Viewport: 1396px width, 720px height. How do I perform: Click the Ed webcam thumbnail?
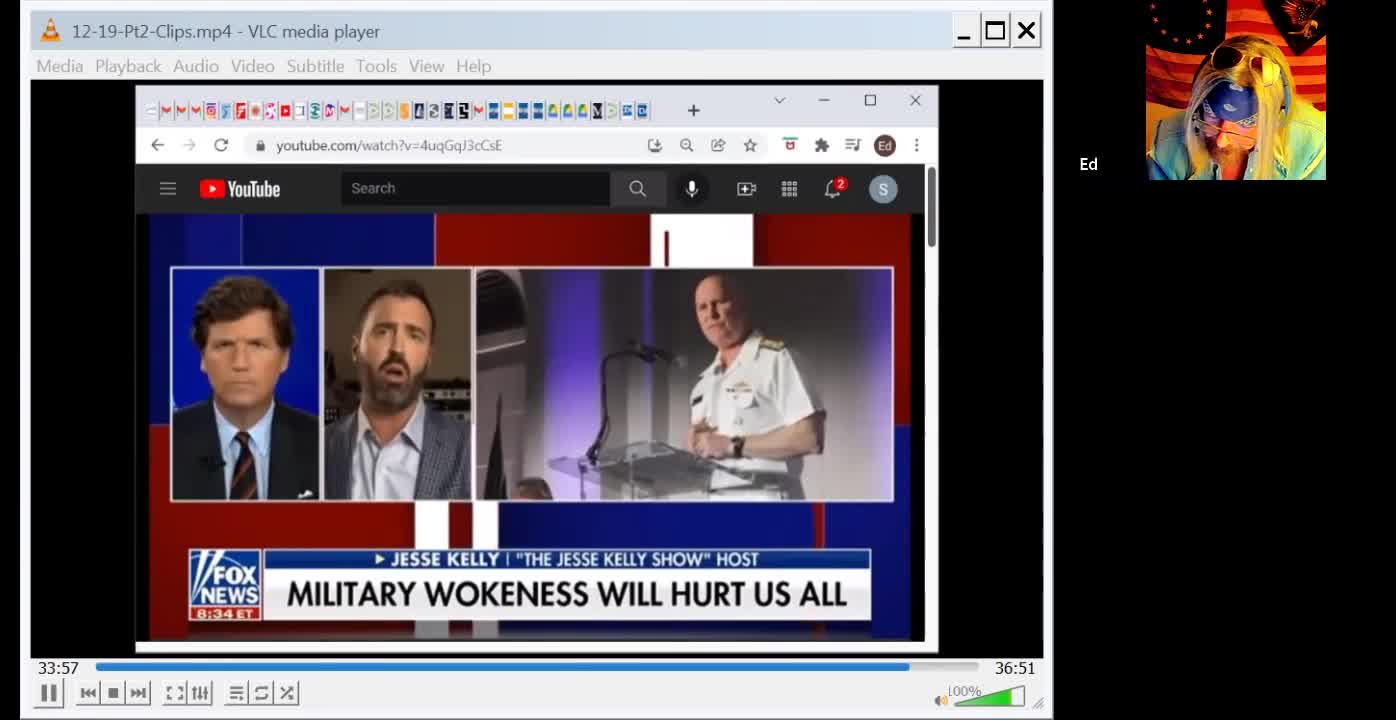[x=1236, y=90]
